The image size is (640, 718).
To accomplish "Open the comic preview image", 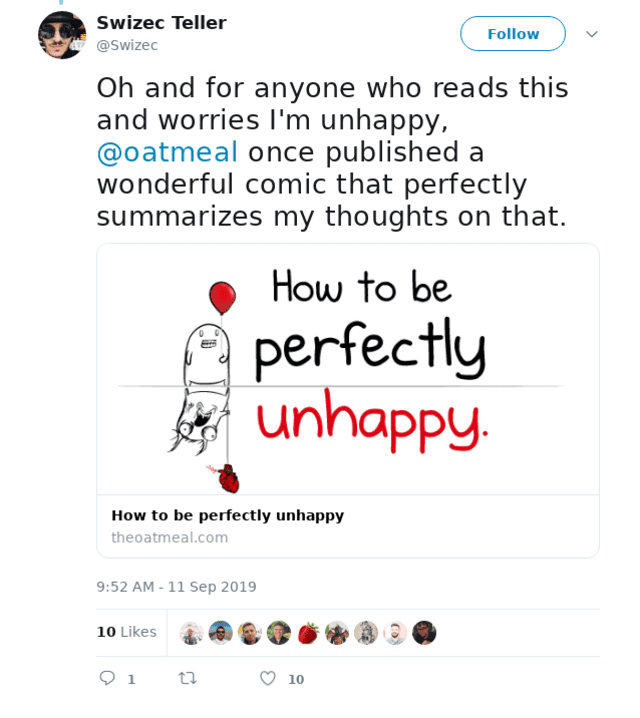I will tap(348, 370).
